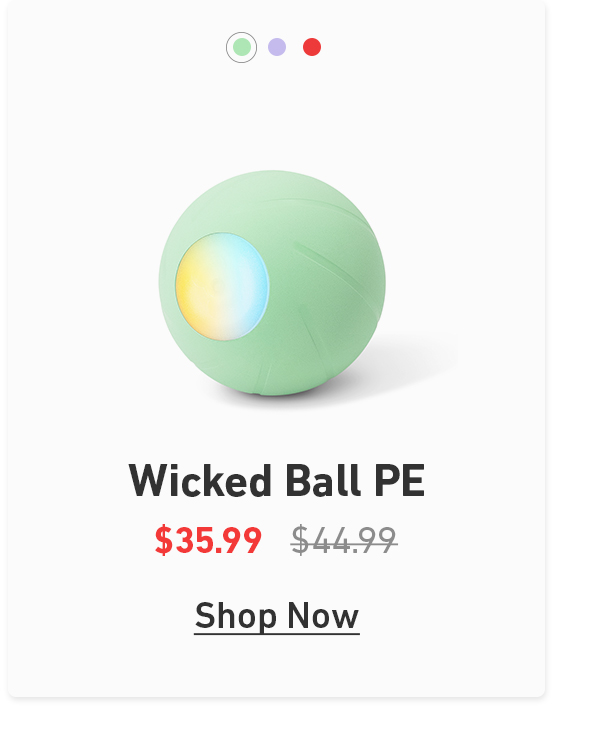Click the yellow-blue gradient lens on the ball
600x752 pixels.
[x=222, y=286]
